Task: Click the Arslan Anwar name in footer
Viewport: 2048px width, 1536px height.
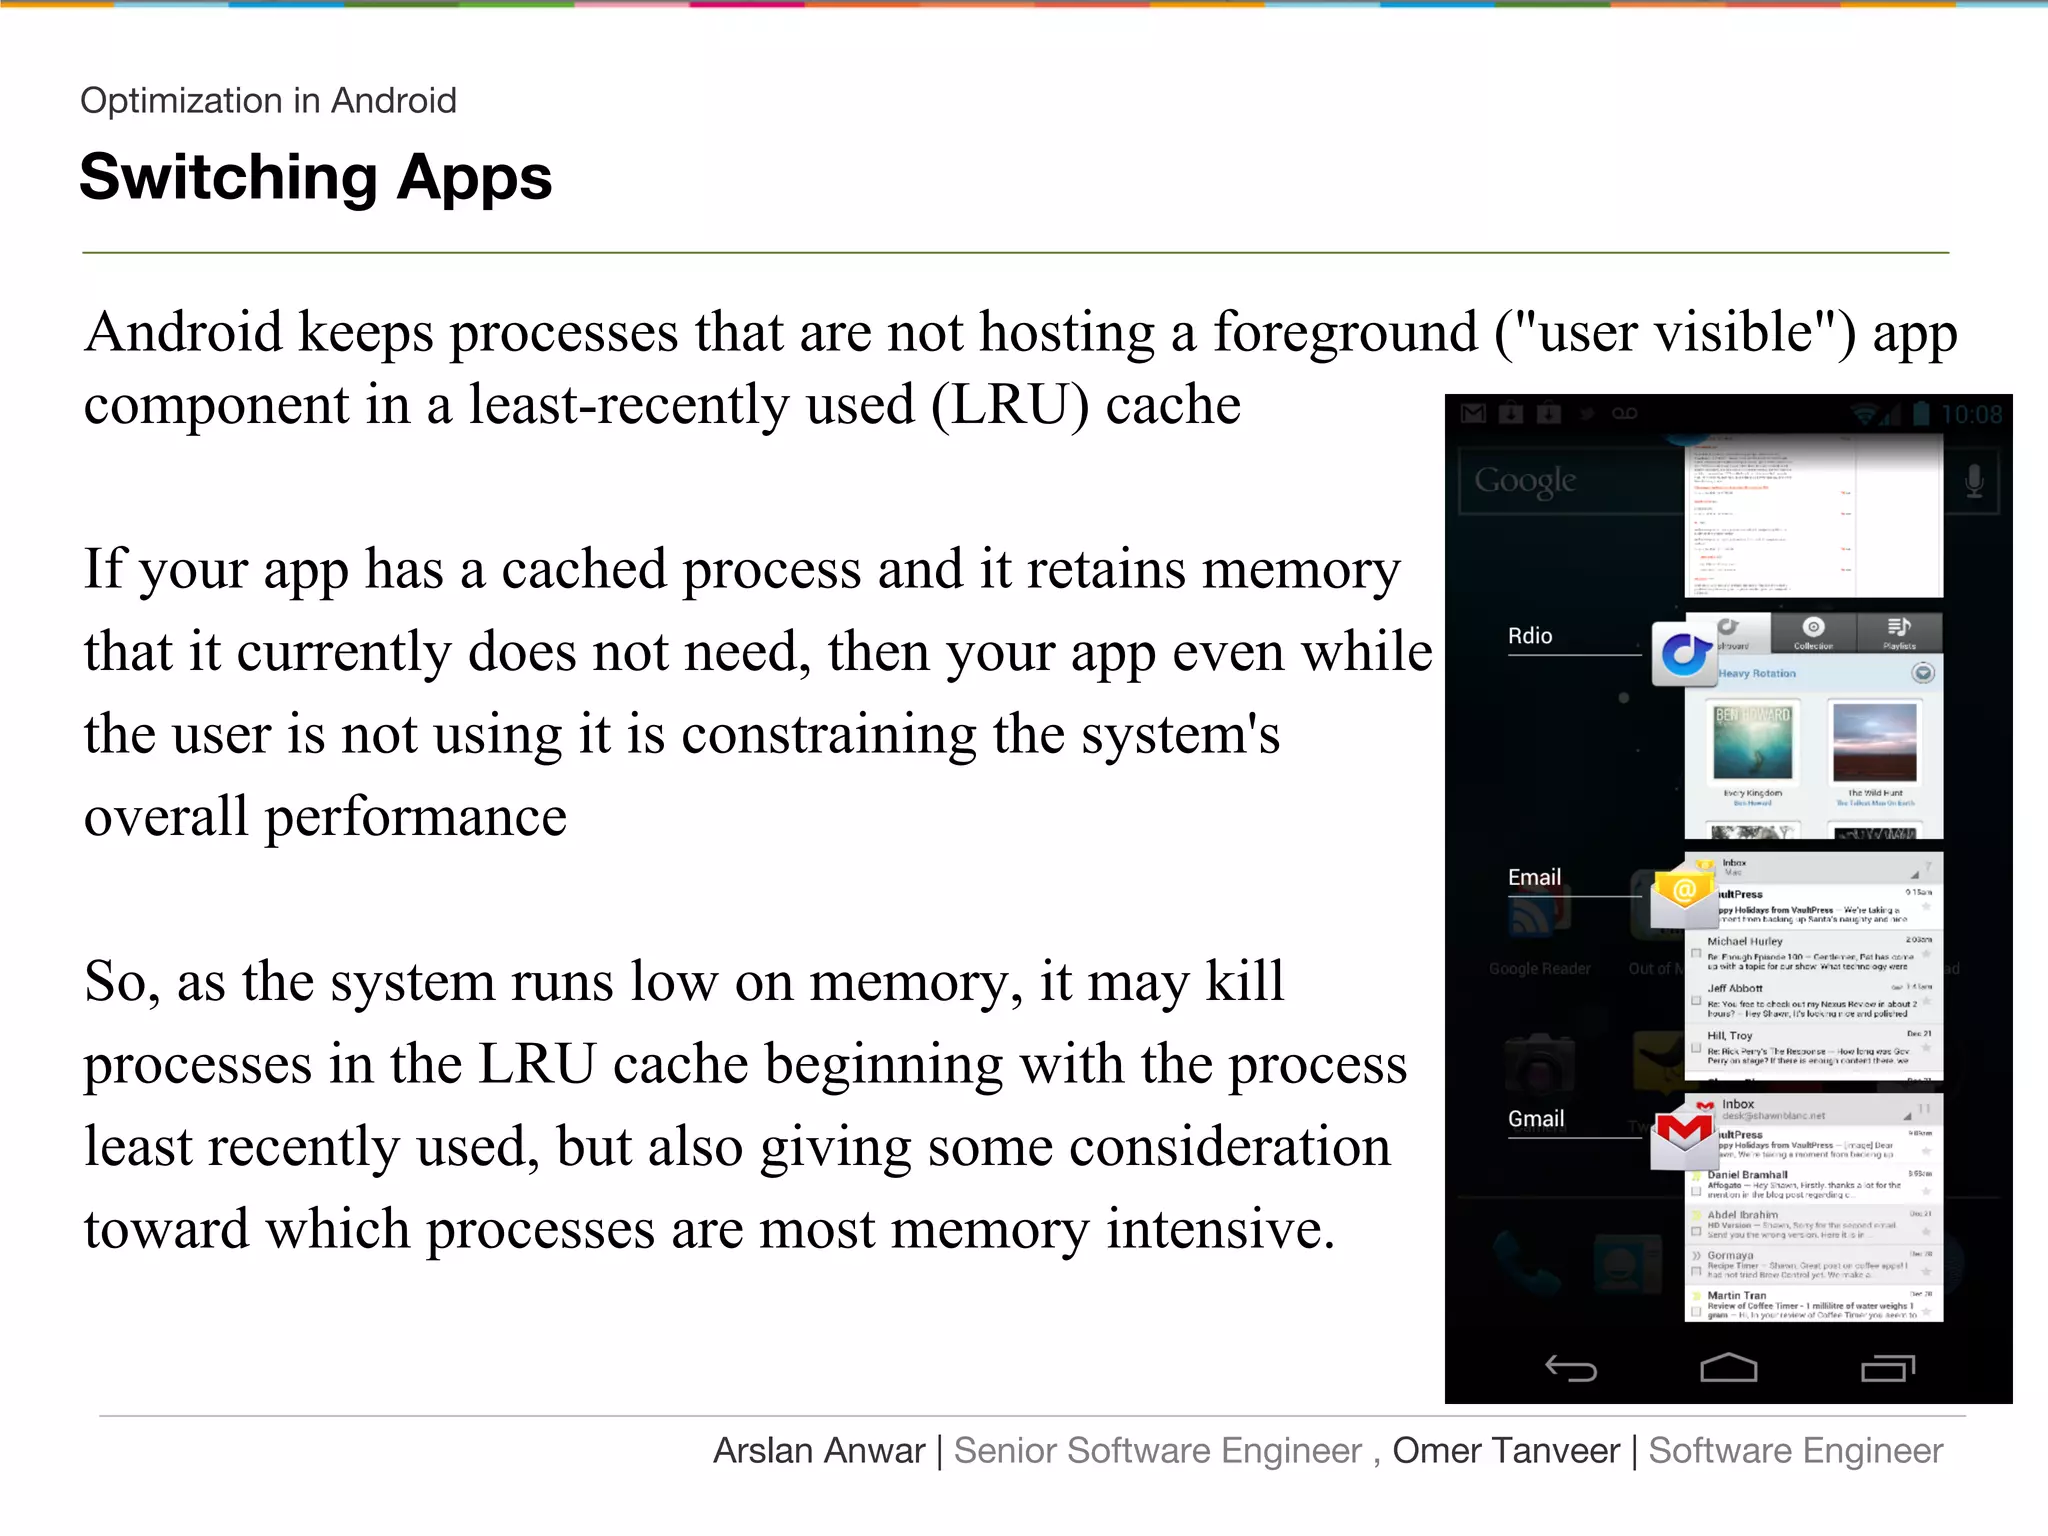Action: tap(819, 1450)
